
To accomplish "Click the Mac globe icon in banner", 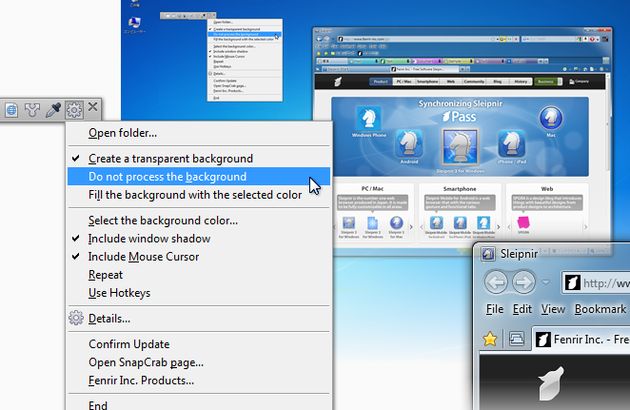I will (x=550, y=118).
